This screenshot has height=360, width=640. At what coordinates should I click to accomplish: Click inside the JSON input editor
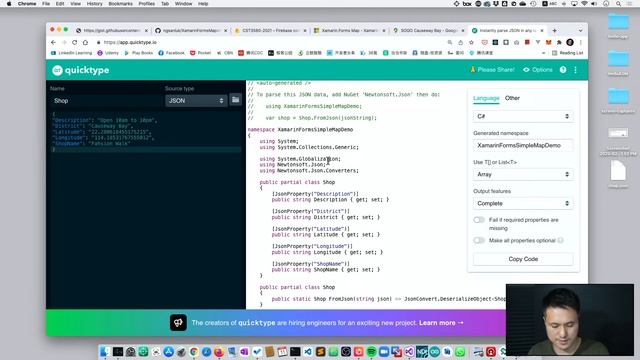click(x=146, y=208)
